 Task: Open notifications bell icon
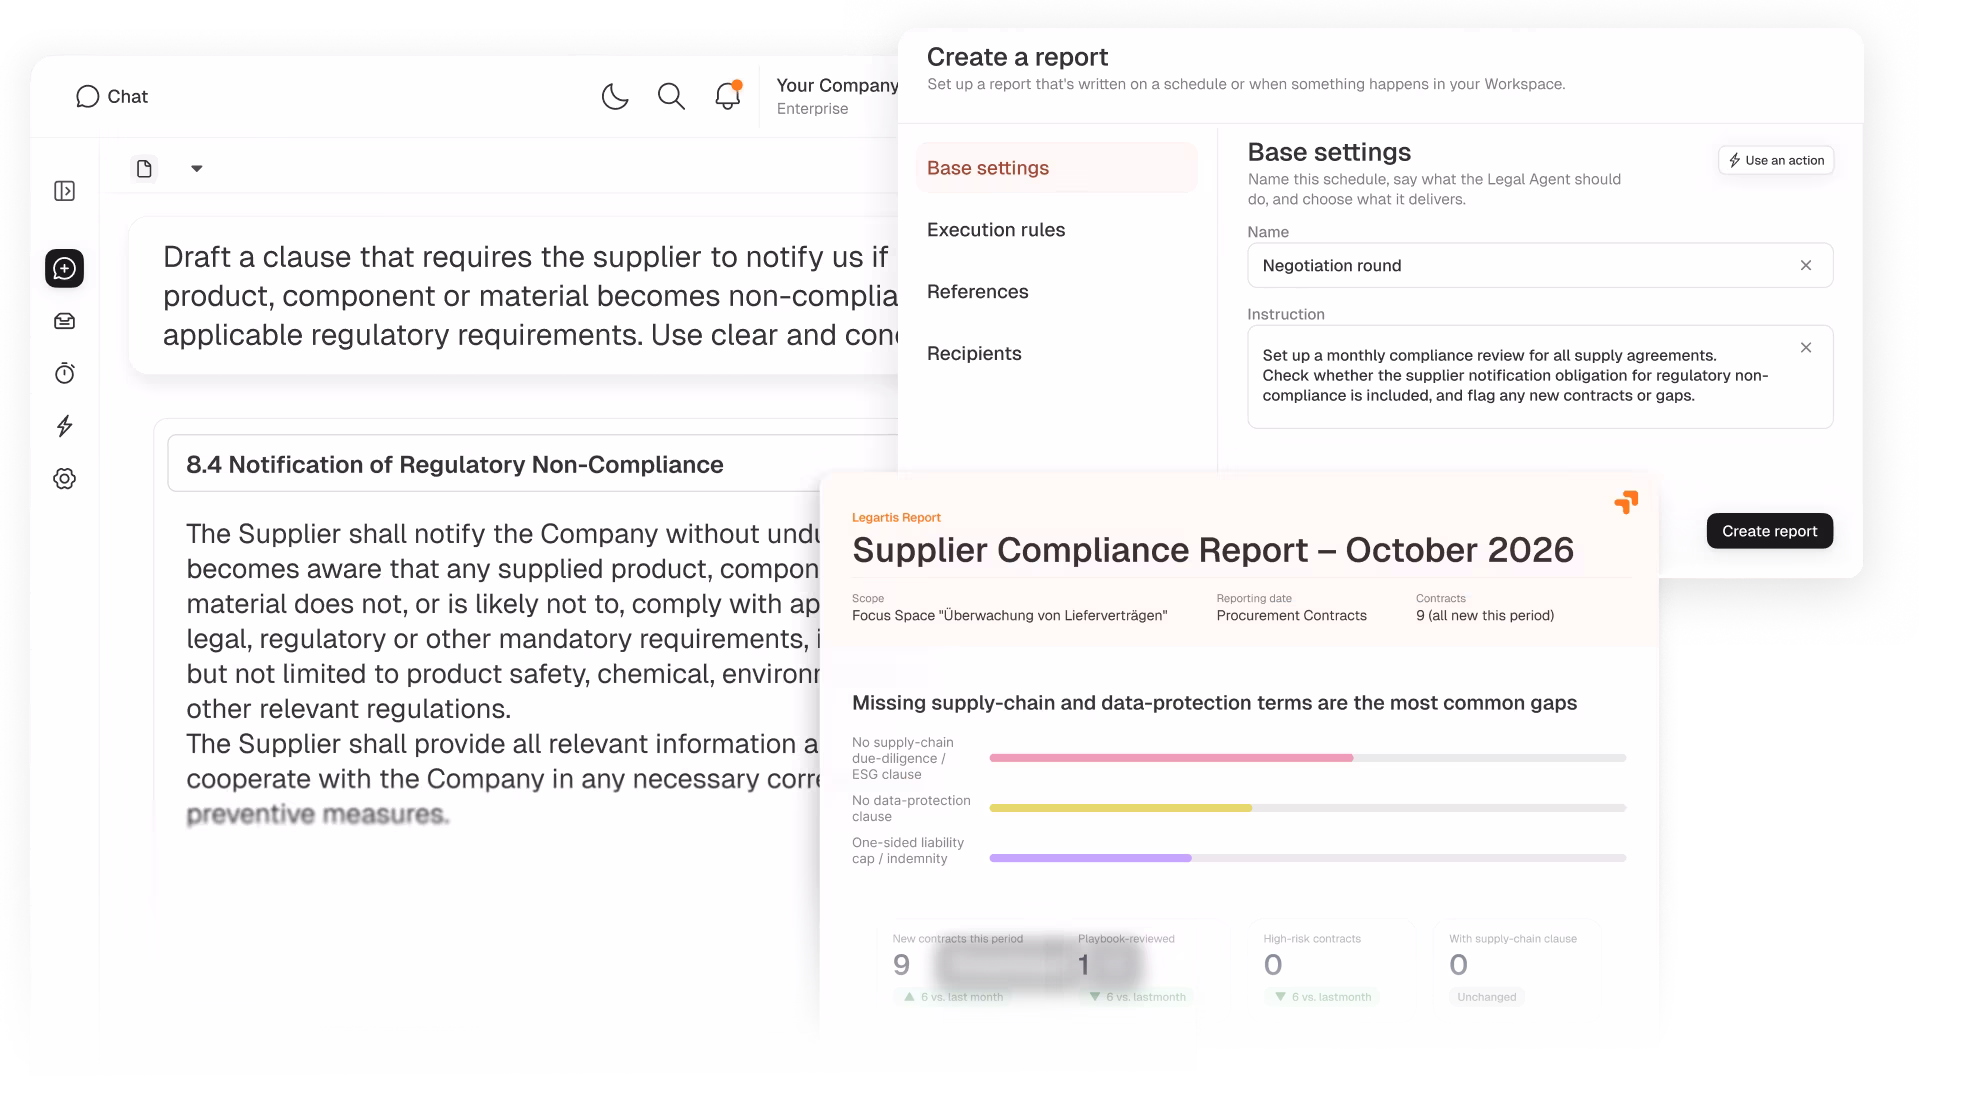728,95
